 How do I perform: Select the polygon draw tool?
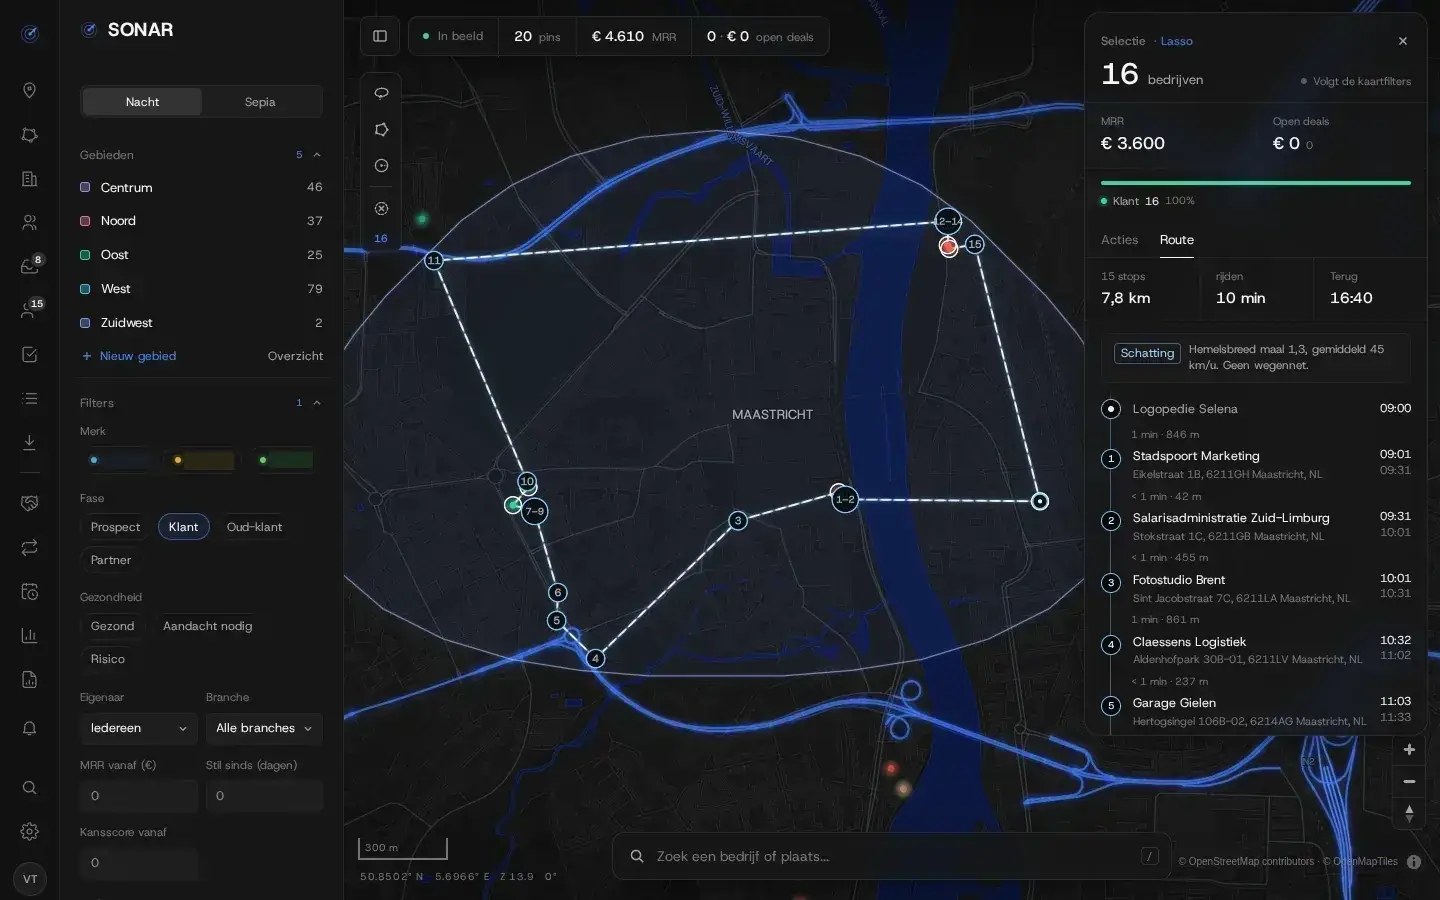[x=381, y=130]
